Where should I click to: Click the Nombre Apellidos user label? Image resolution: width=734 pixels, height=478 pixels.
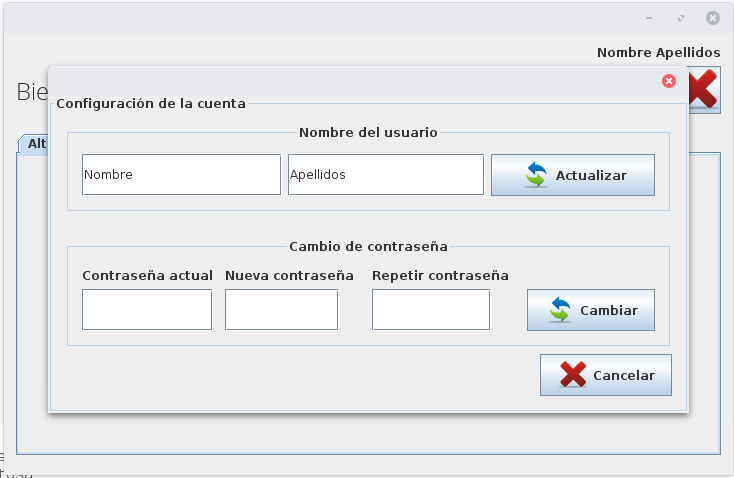tap(658, 52)
